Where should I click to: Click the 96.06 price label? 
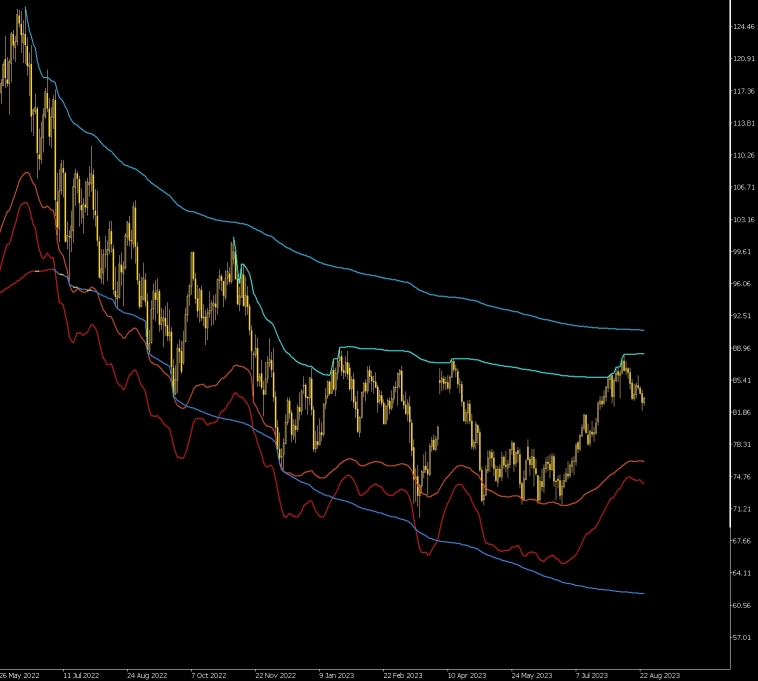[x=742, y=284]
